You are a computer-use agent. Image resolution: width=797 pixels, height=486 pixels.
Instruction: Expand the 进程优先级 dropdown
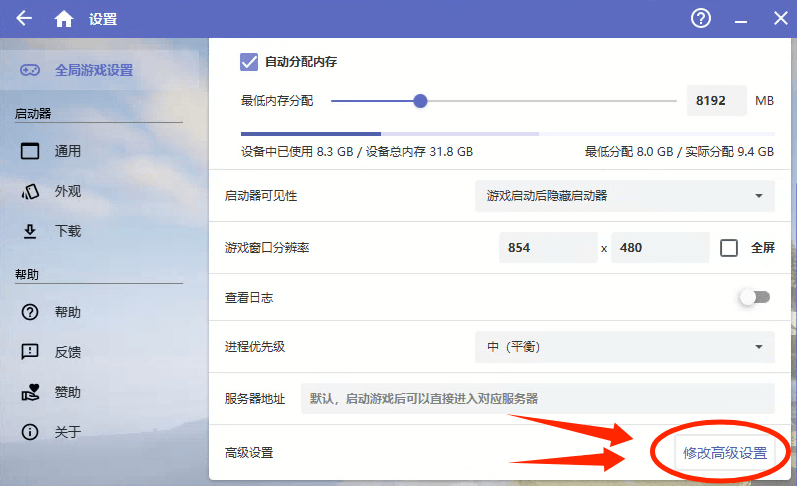(x=625, y=347)
